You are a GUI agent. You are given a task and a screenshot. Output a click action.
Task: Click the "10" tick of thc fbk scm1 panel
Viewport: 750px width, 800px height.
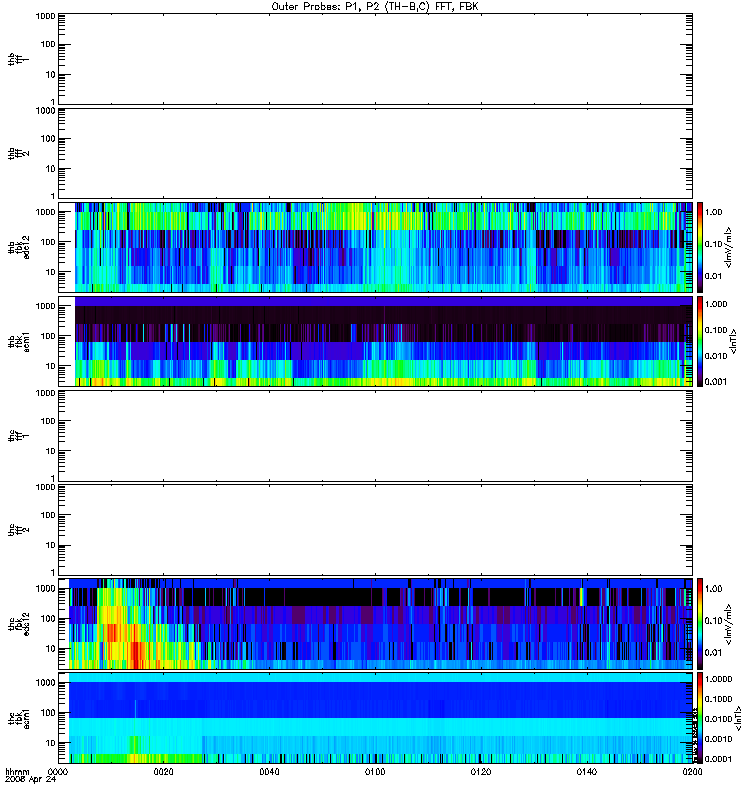50,743
